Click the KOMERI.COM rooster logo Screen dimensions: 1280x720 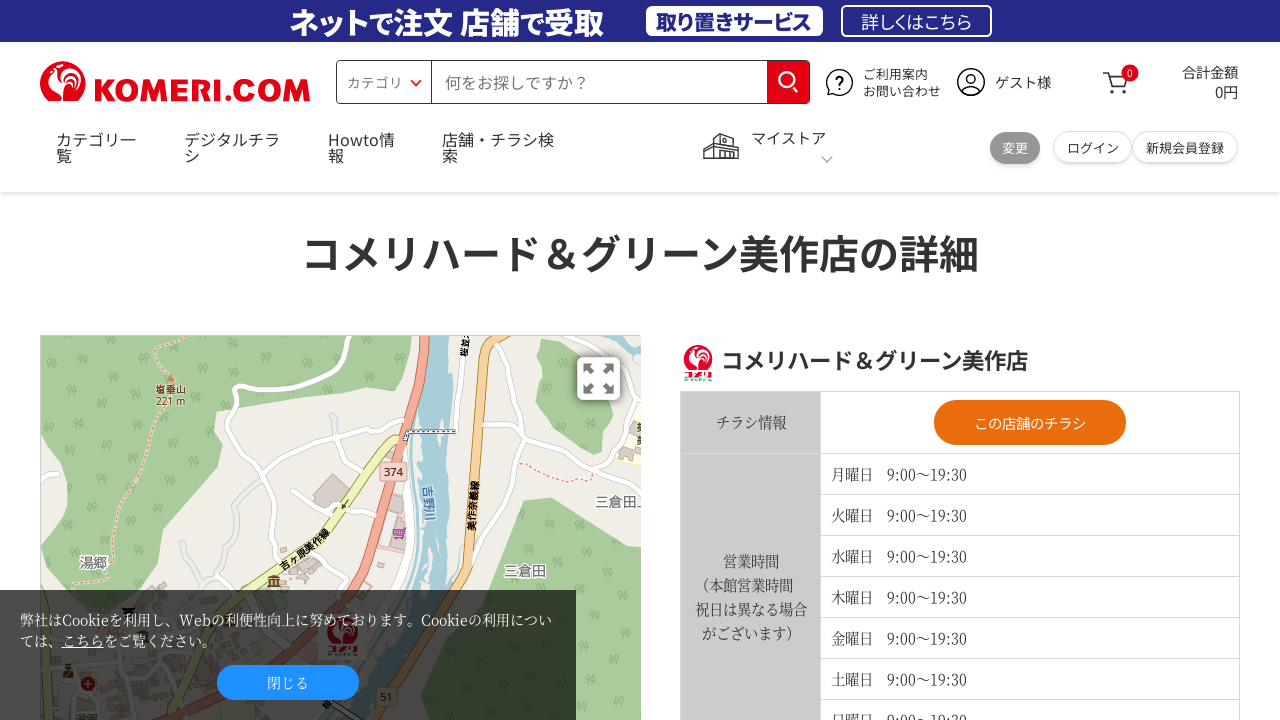tap(174, 82)
